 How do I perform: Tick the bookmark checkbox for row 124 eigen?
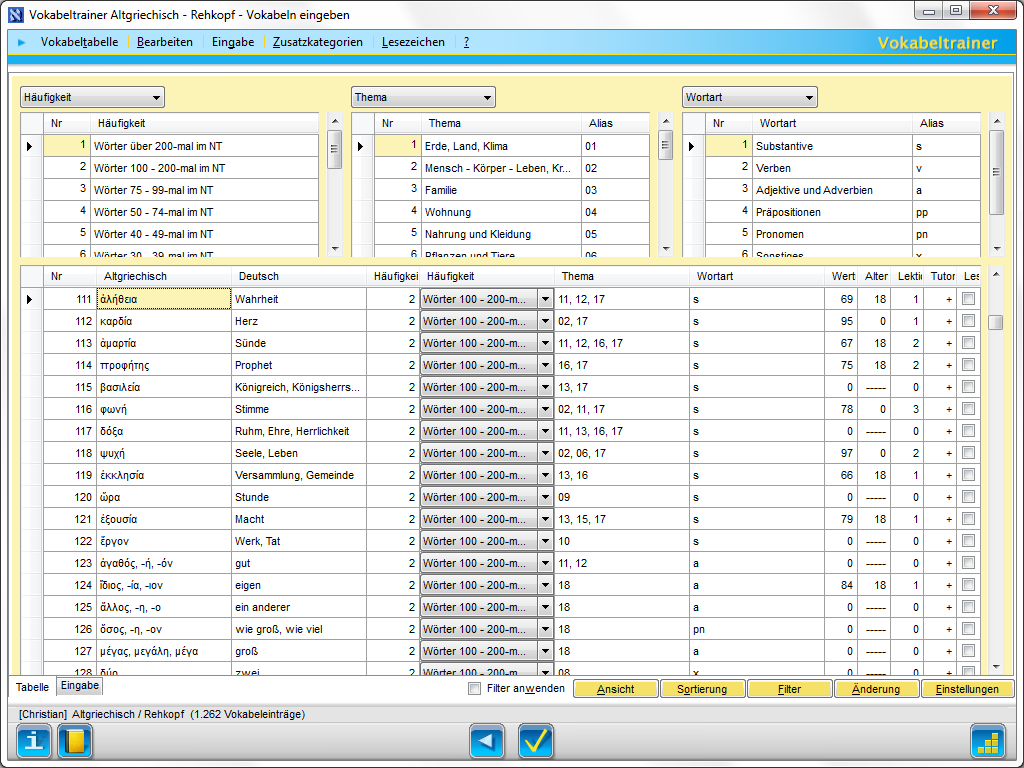[968, 585]
